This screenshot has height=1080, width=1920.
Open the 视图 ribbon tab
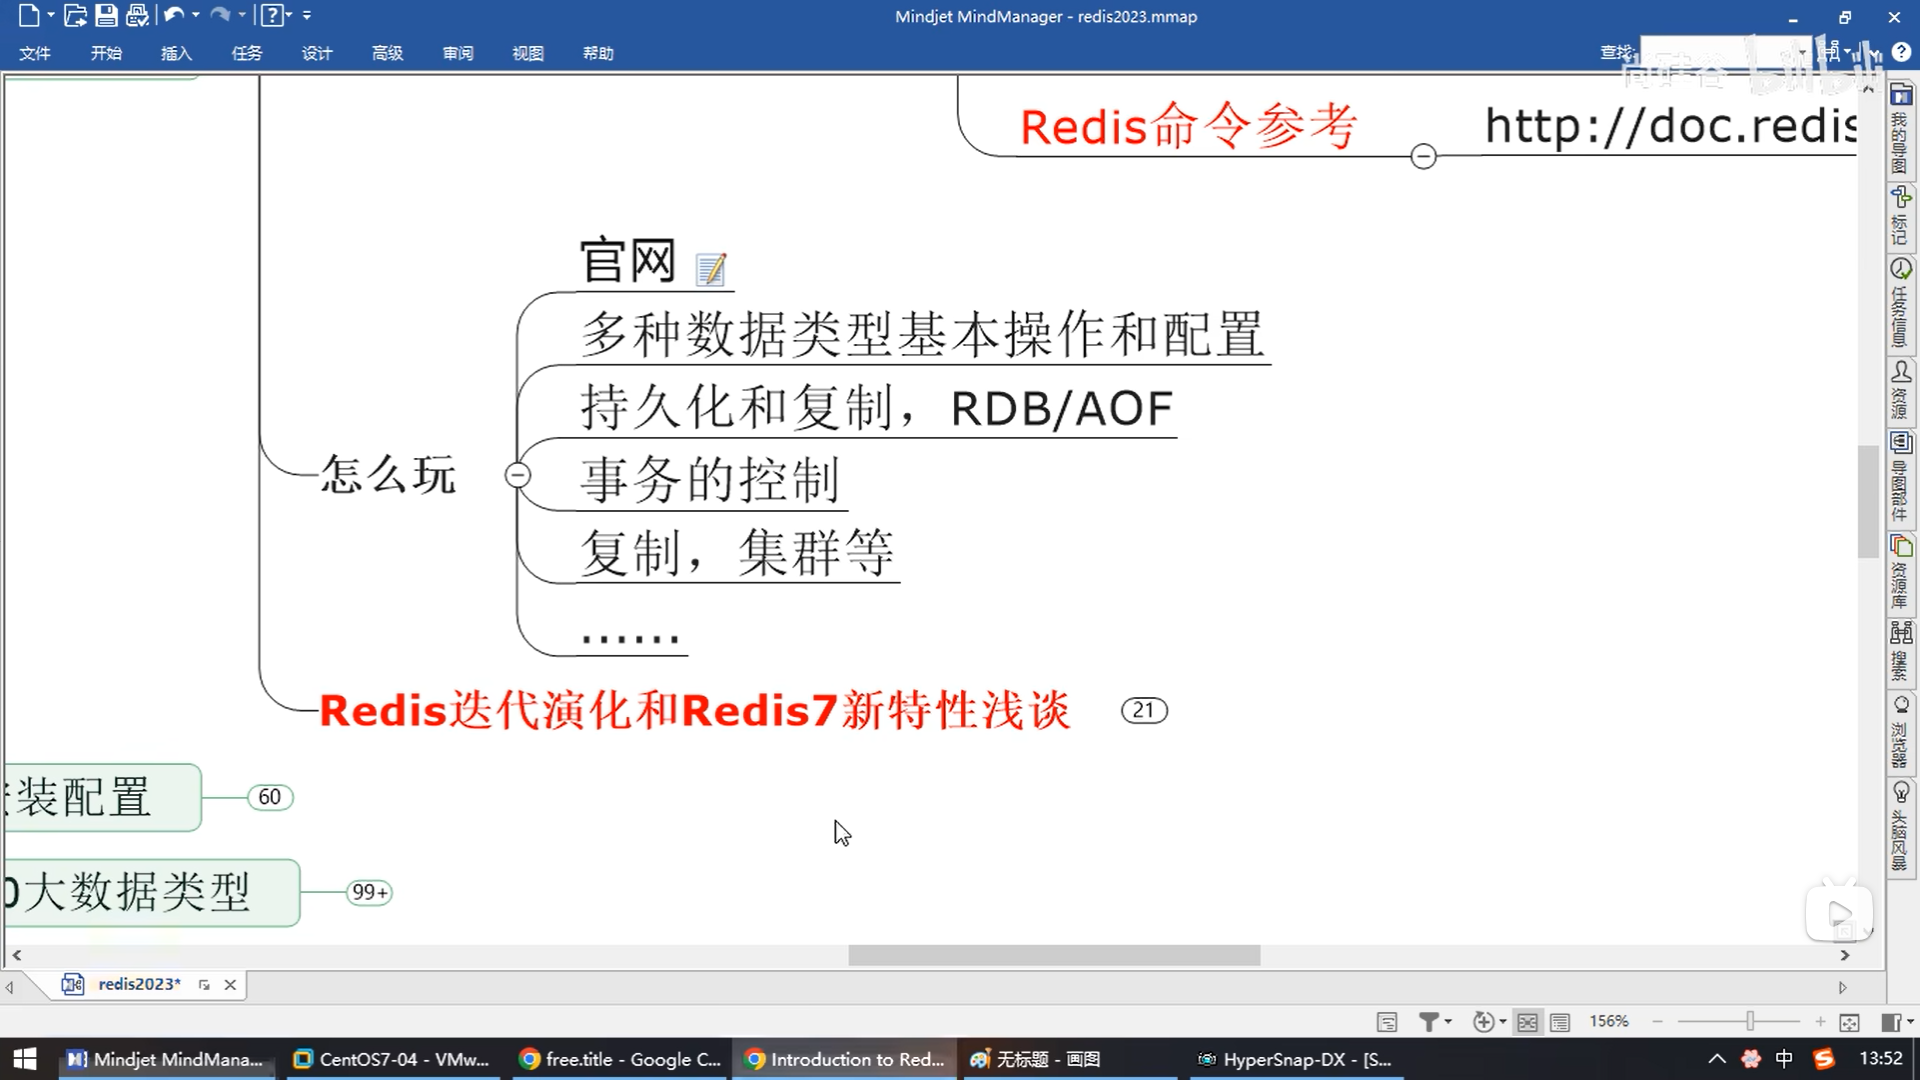pos(527,53)
